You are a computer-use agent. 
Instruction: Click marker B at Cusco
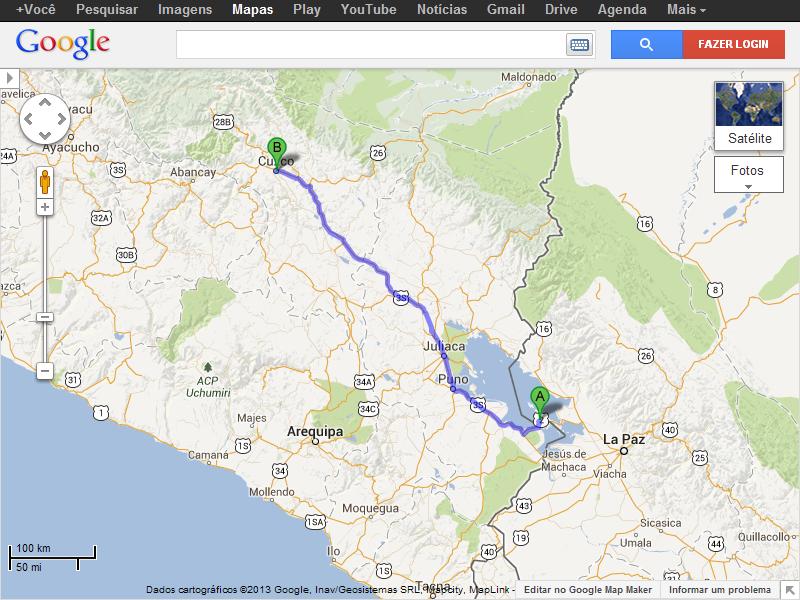tap(277, 154)
